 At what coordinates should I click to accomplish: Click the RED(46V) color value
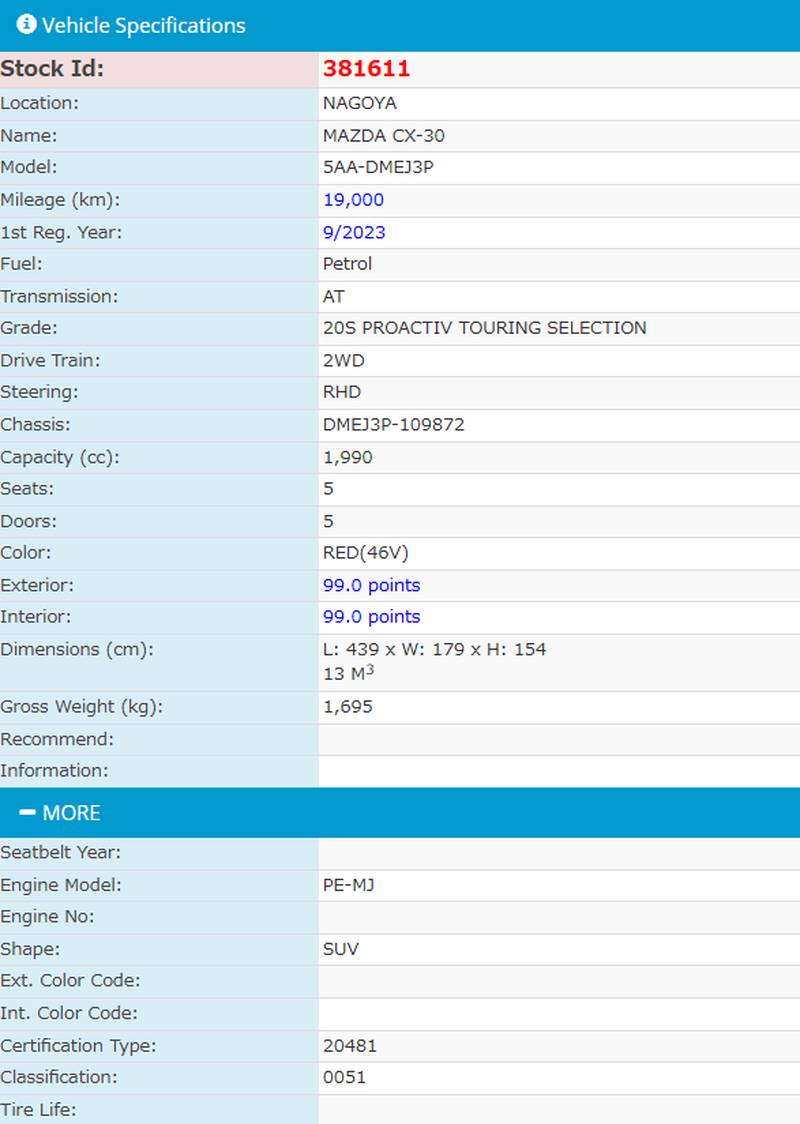tap(366, 553)
